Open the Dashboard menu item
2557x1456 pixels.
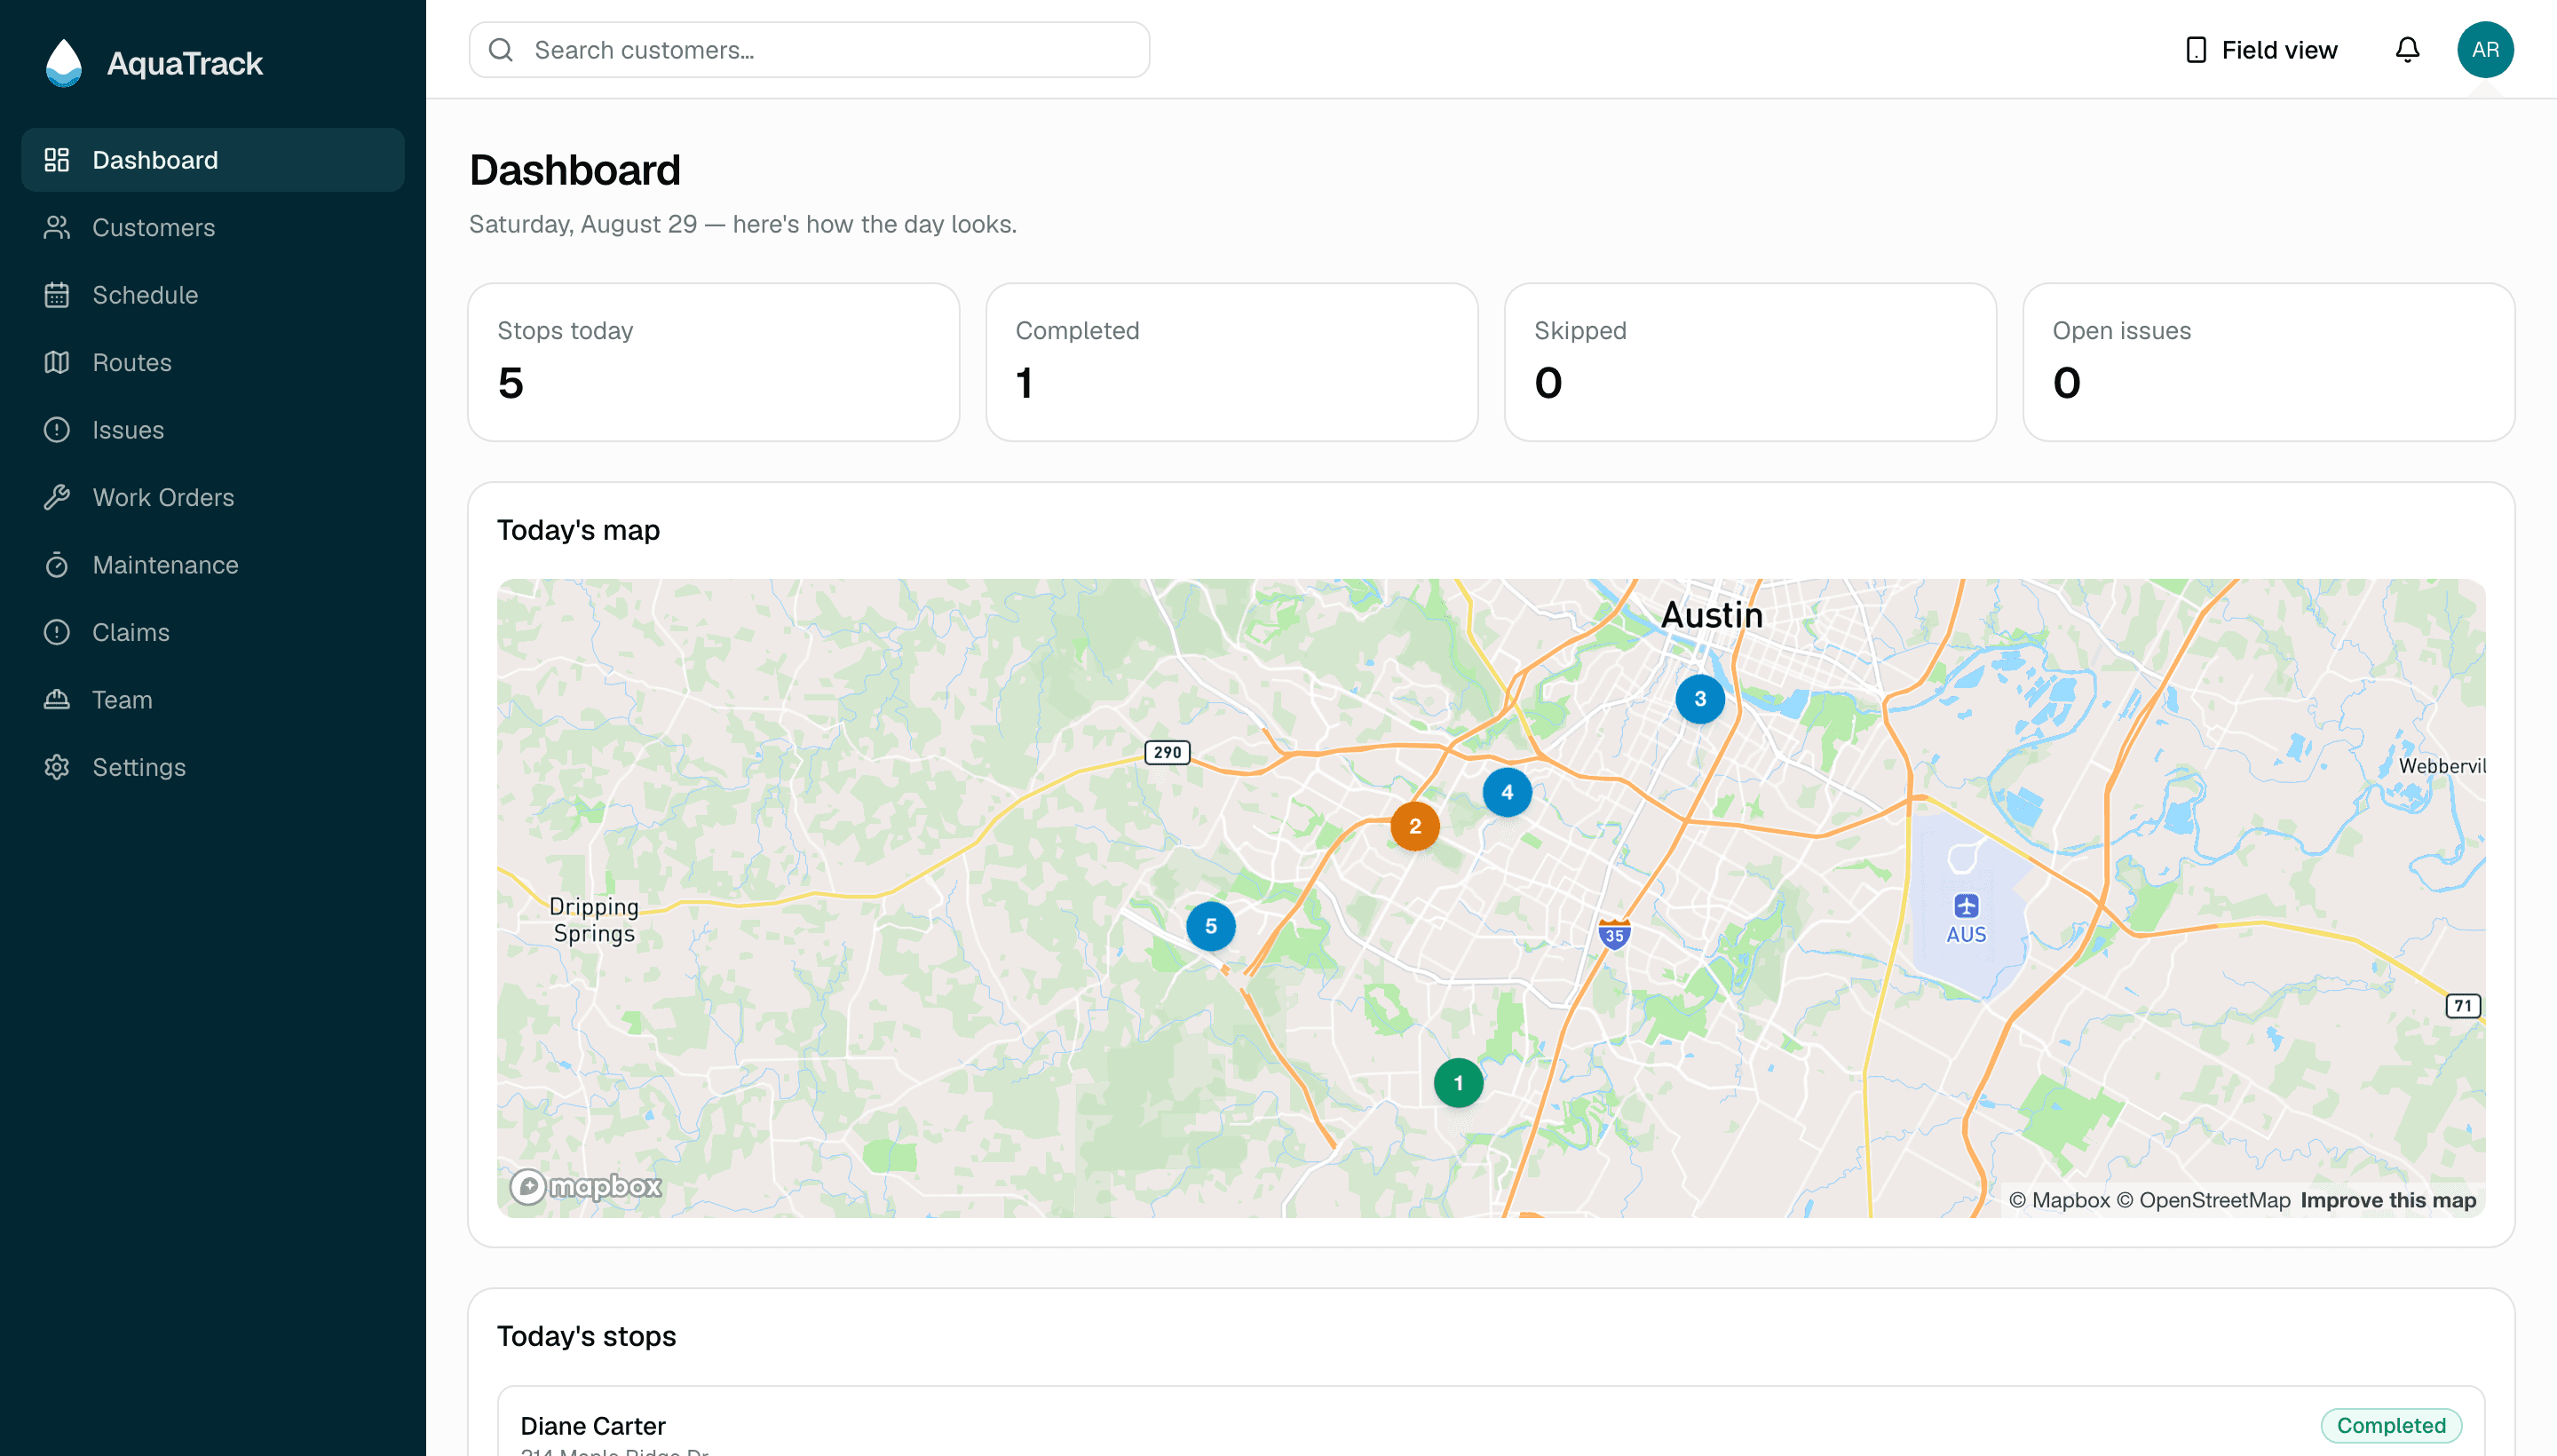pyautogui.click(x=213, y=160)
